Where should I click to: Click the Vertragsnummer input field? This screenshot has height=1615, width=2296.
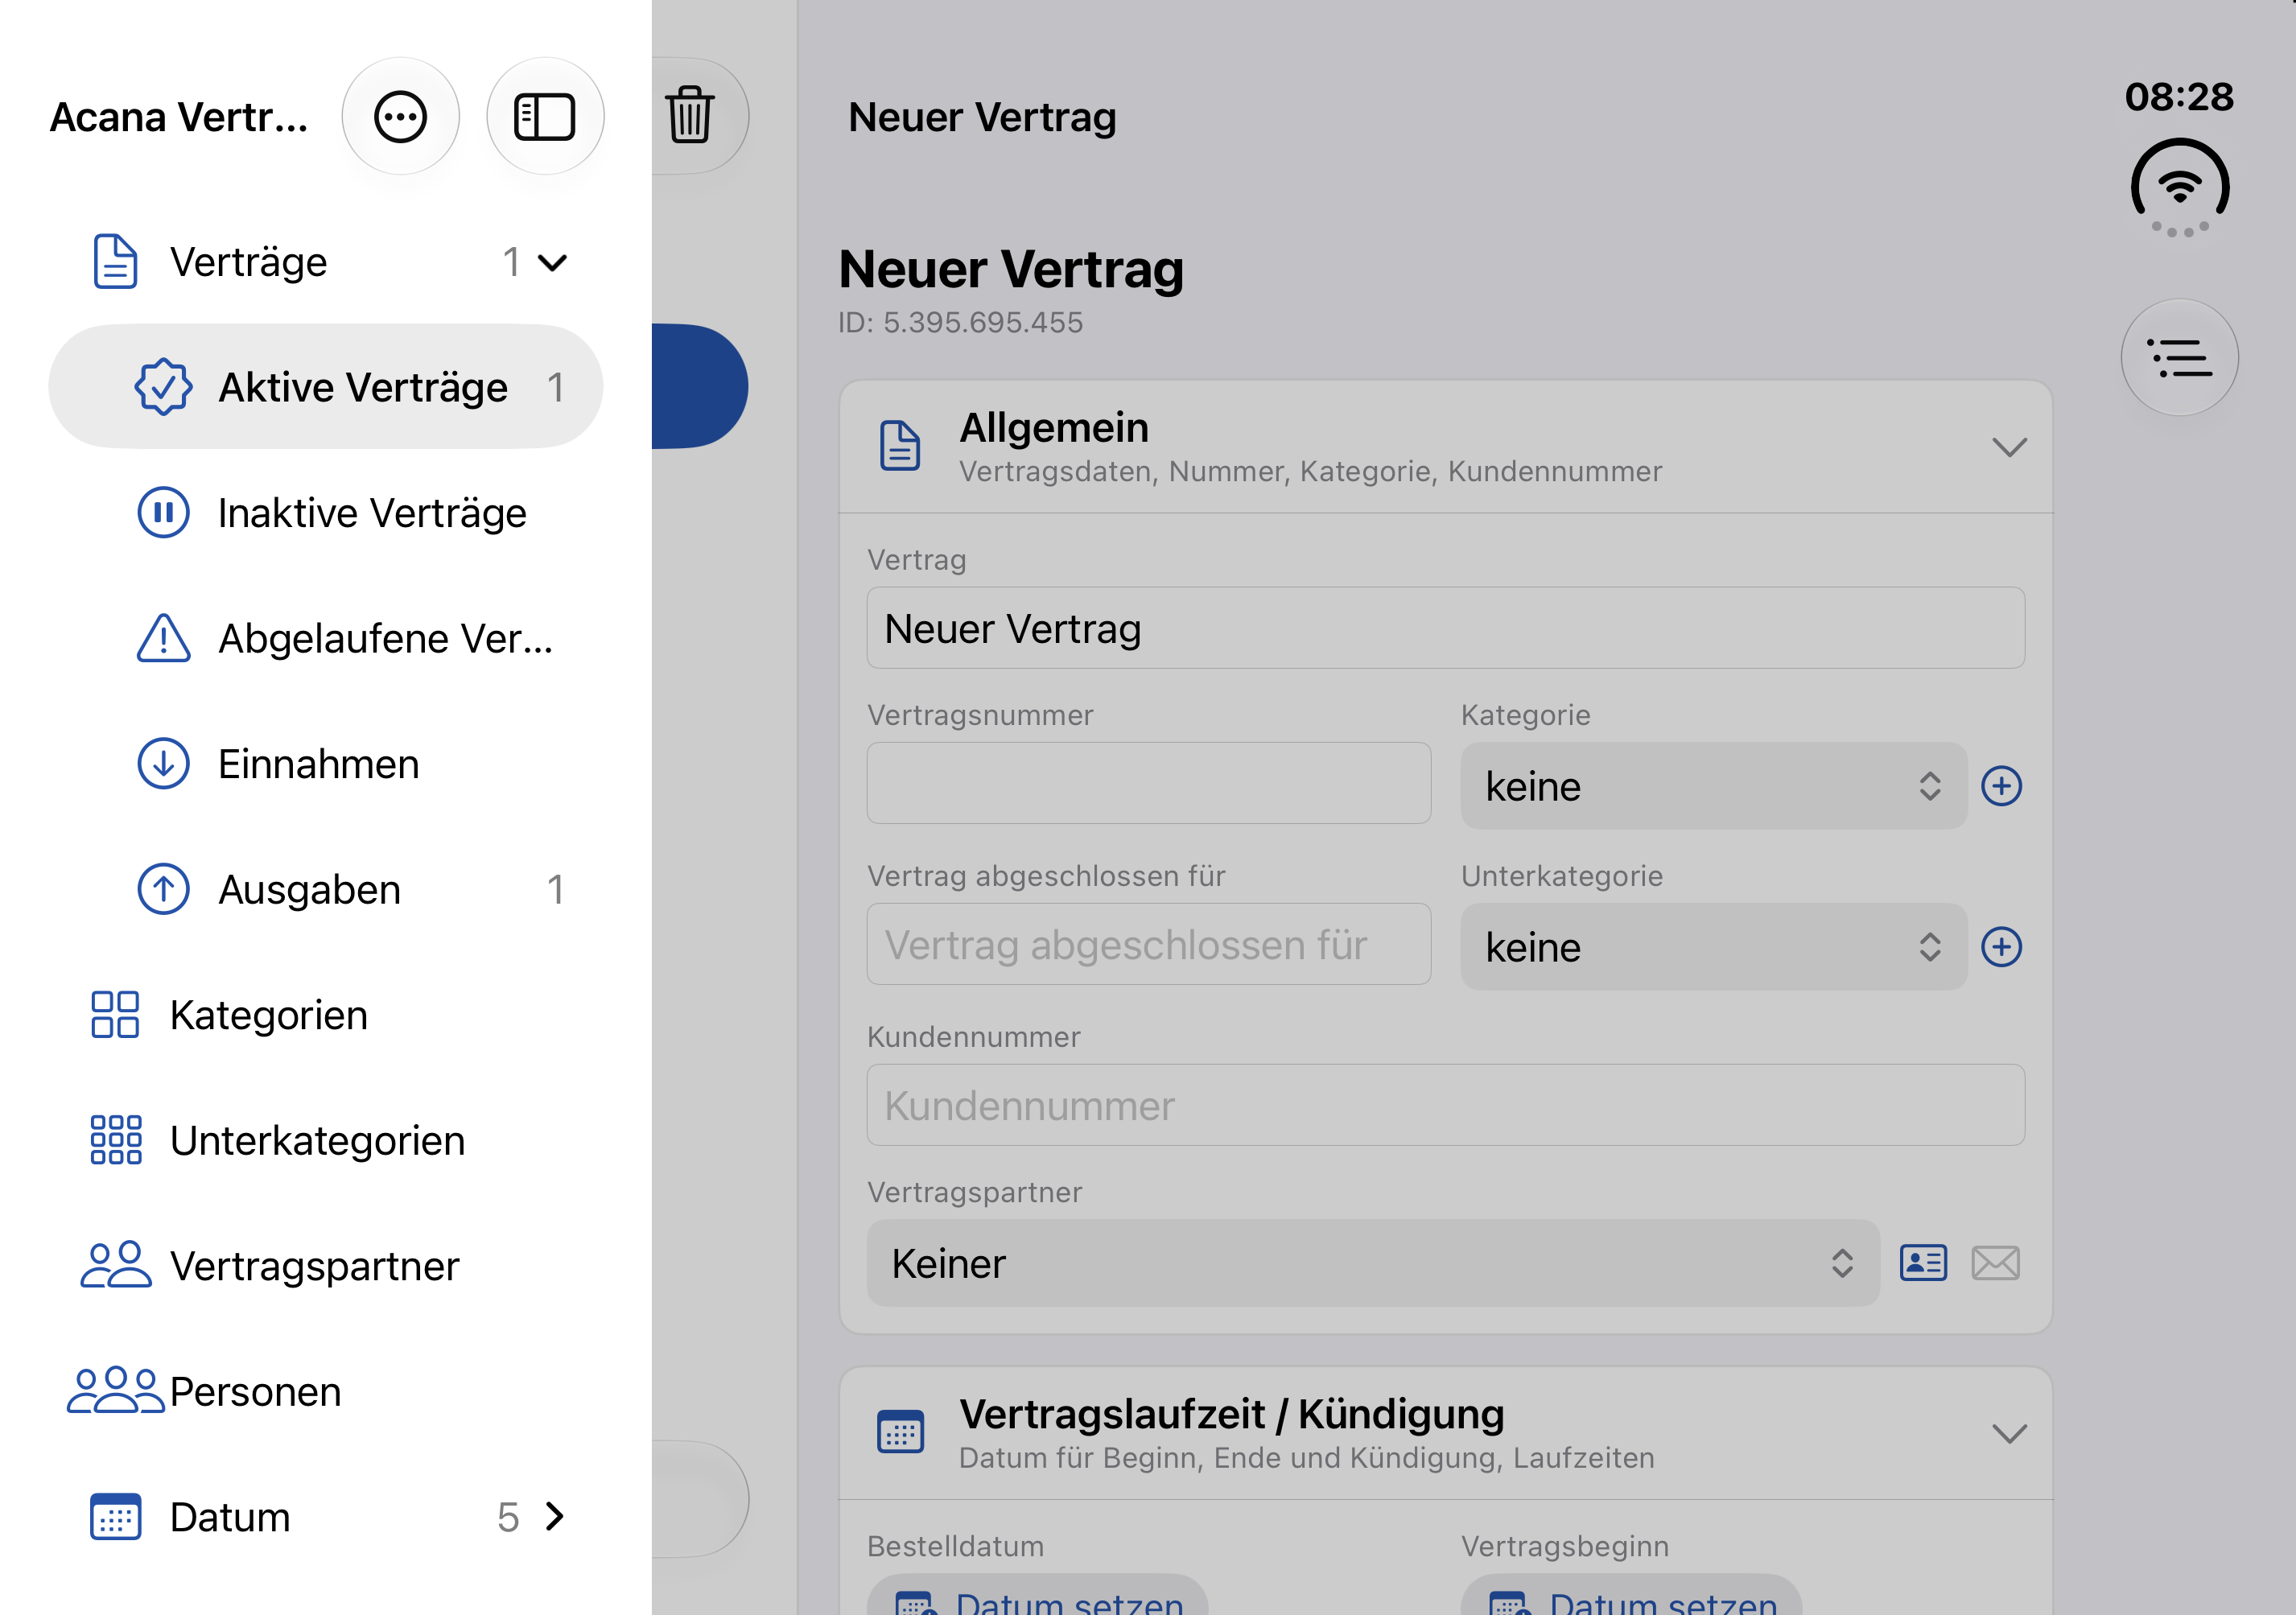(1148, 783)
